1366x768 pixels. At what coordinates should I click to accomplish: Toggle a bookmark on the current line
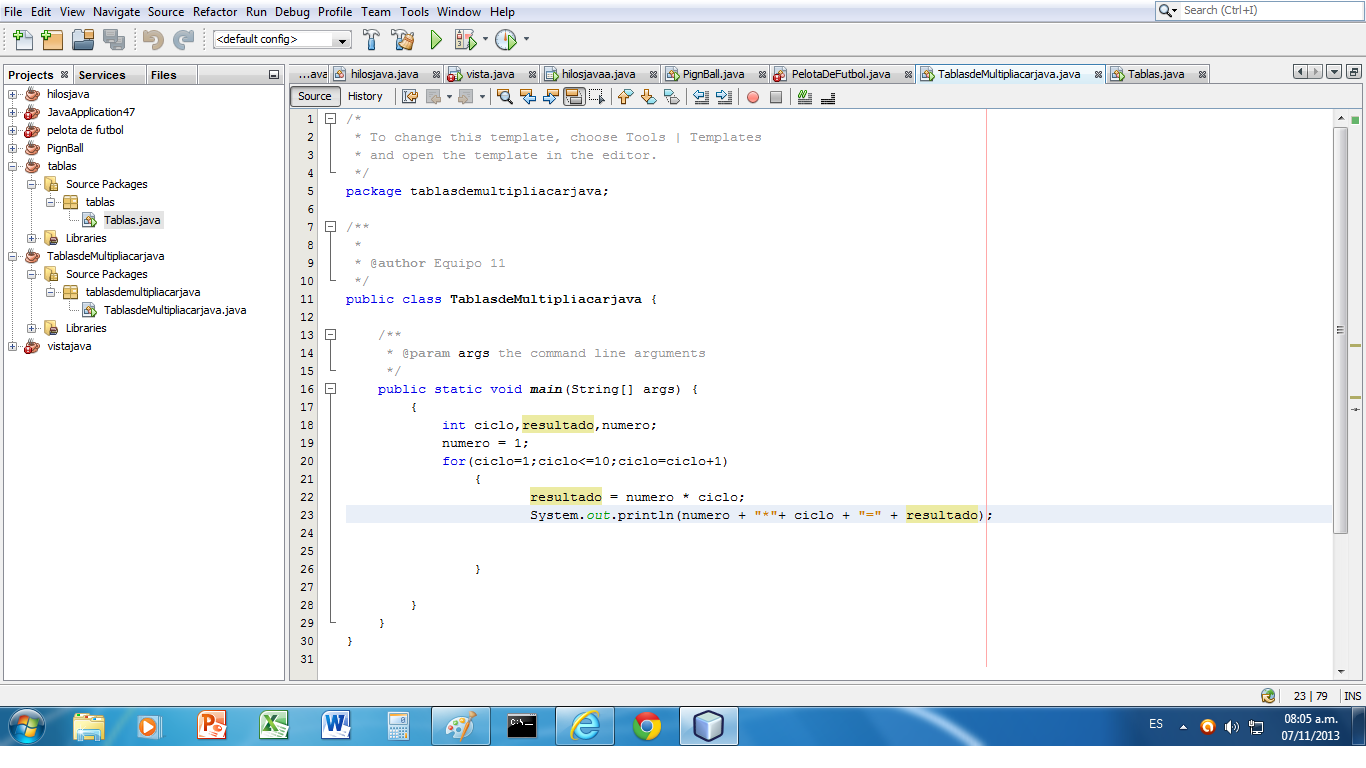pyautogui.click(x=672, y=97)
